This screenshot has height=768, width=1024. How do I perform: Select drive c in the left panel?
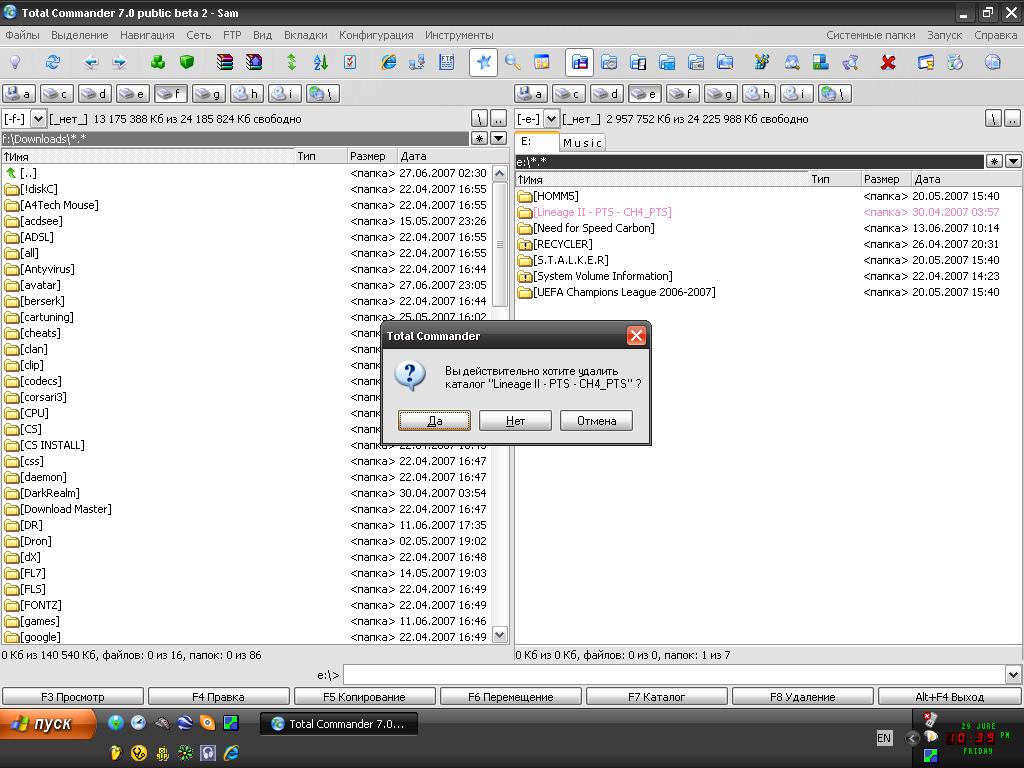pos(57,94)
